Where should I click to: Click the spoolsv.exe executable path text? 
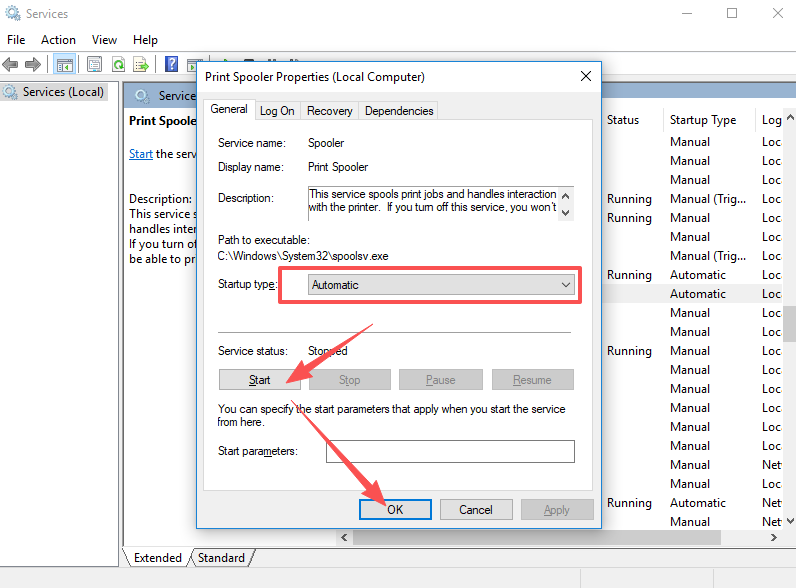point(303,256)
